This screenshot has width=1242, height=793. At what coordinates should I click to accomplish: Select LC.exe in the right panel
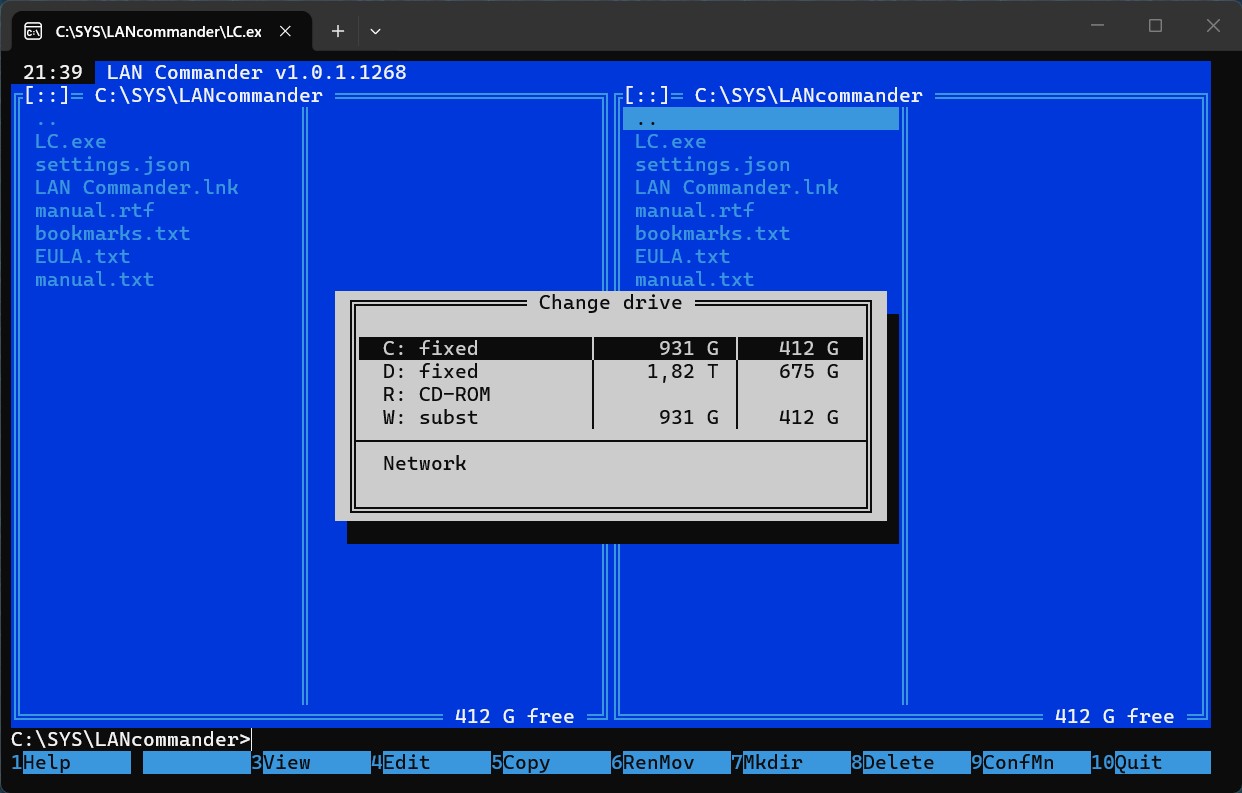click(671, 142)
